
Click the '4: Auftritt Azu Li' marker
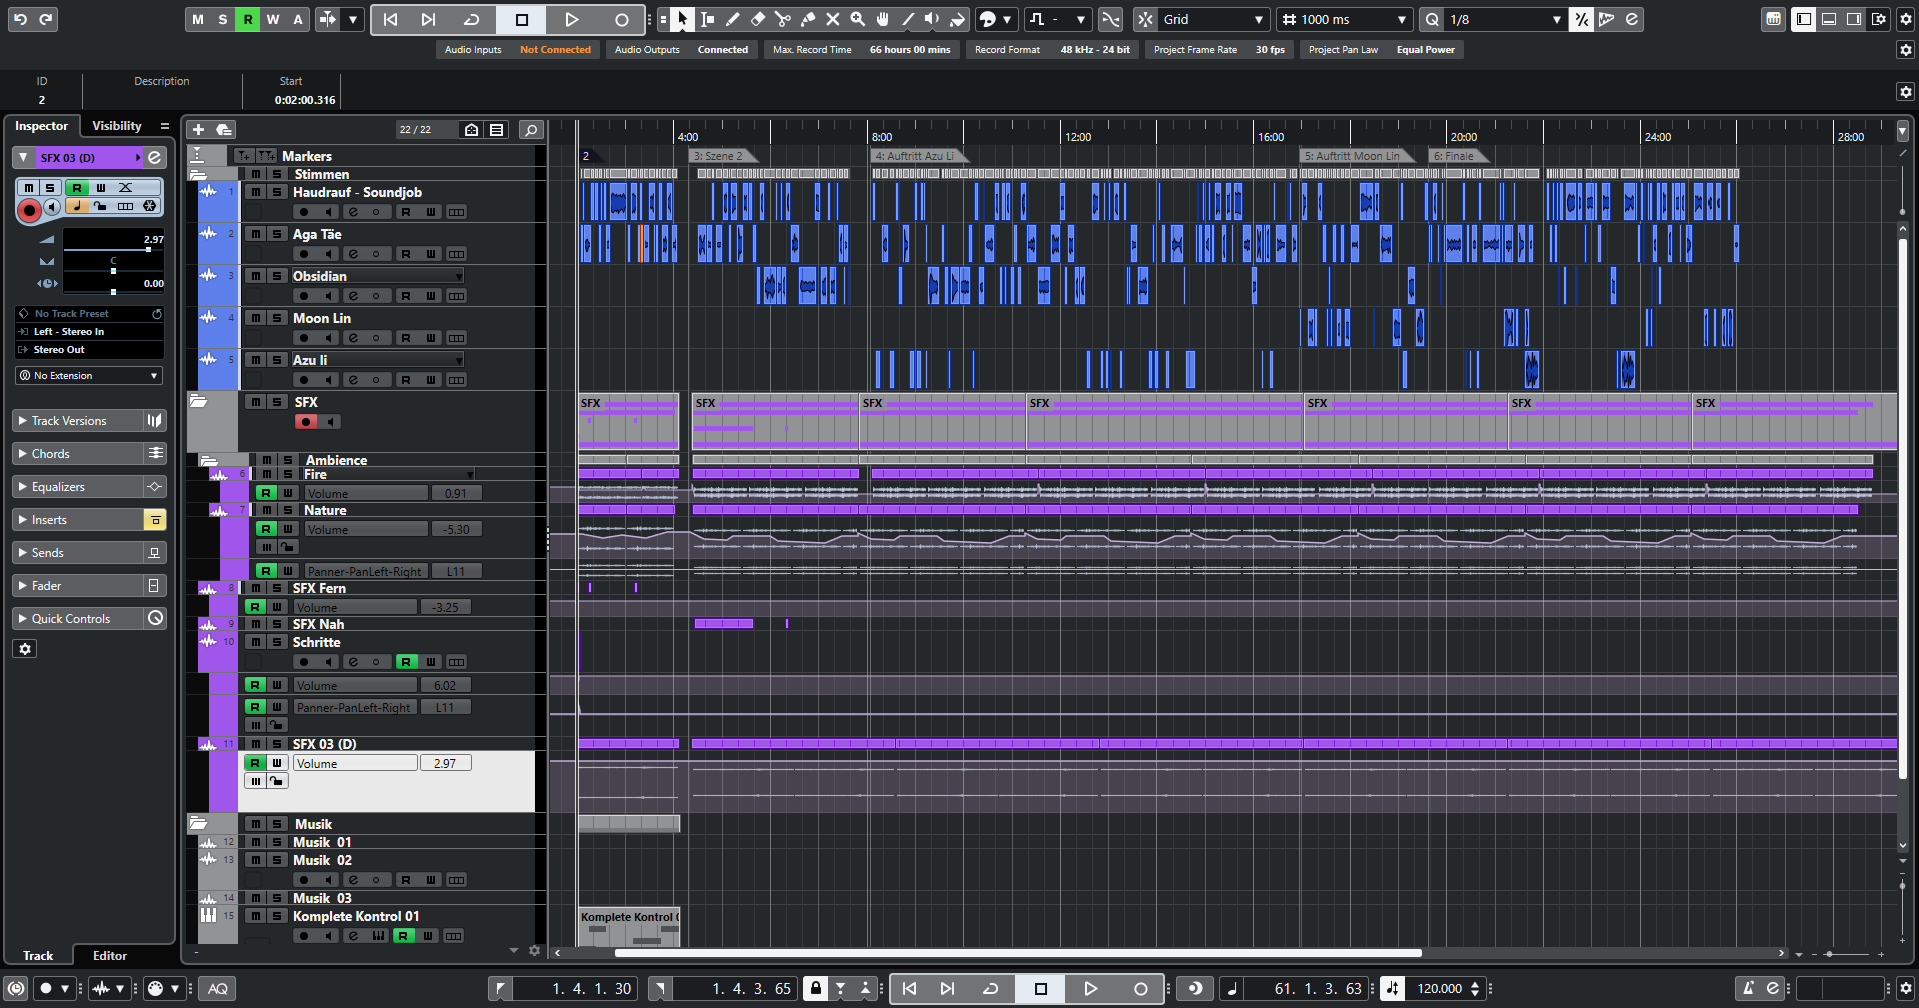(915, 156)
